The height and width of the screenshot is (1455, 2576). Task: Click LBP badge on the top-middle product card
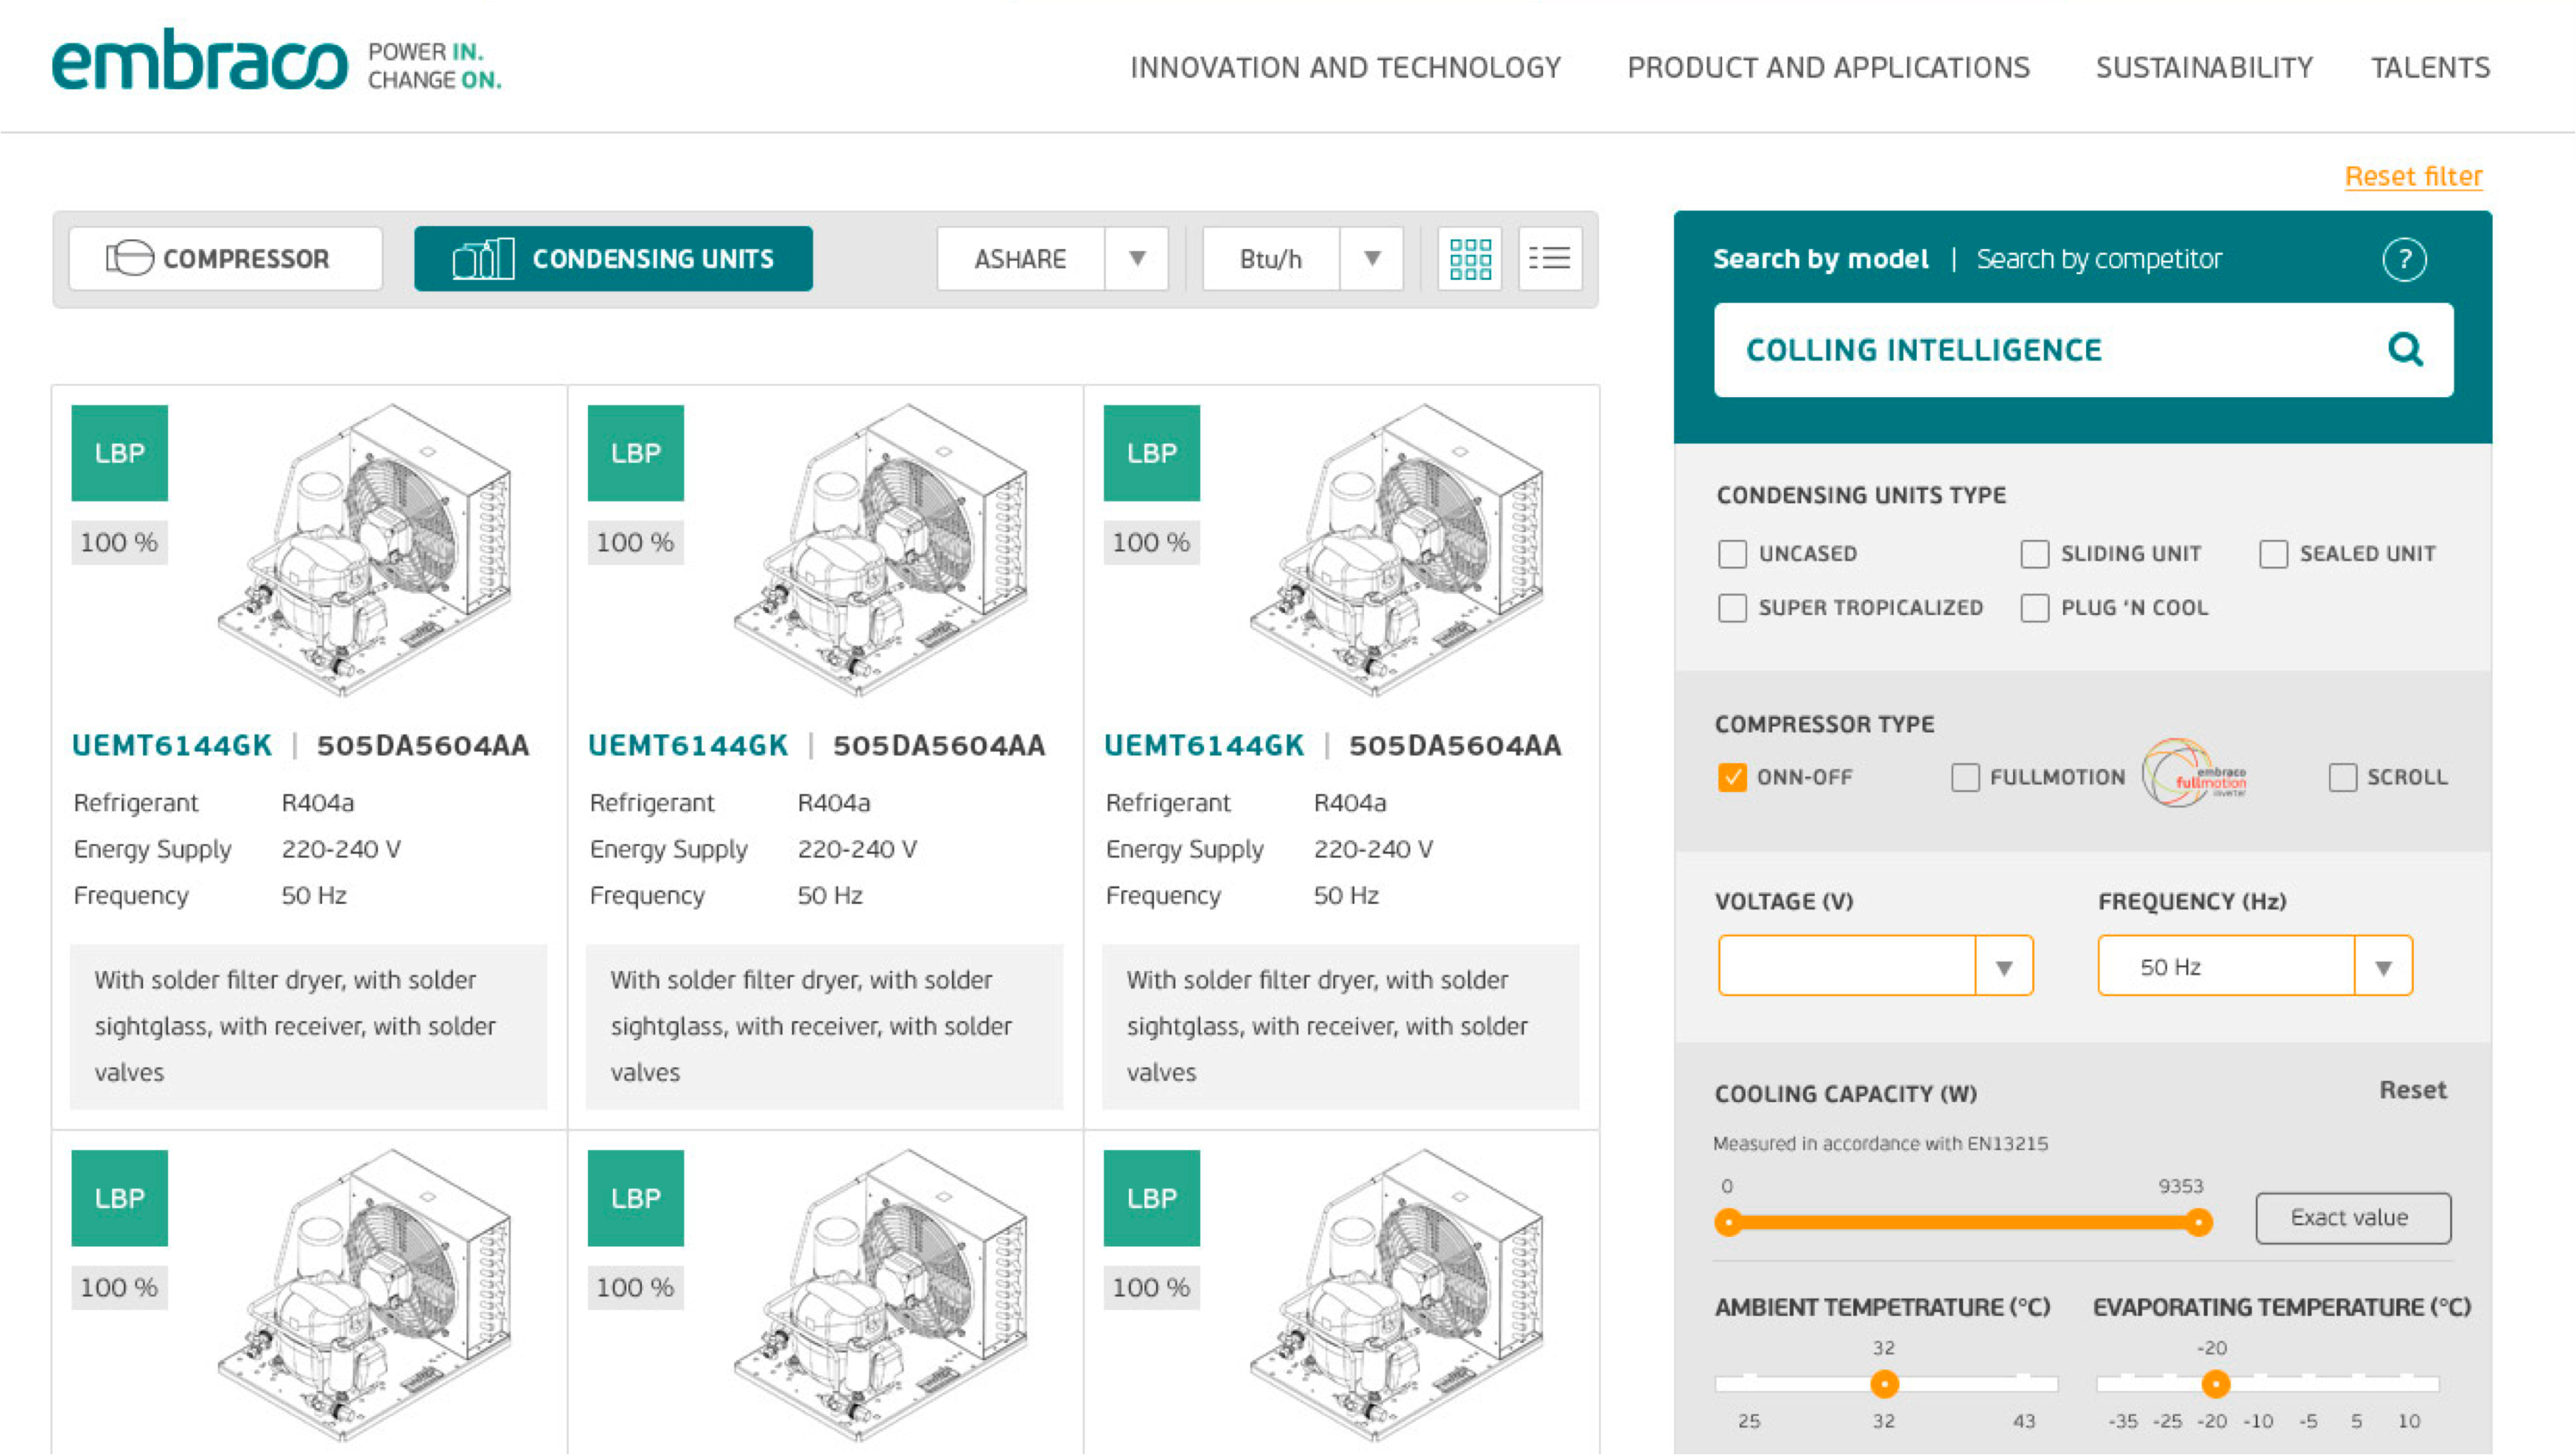coord(636,453)
